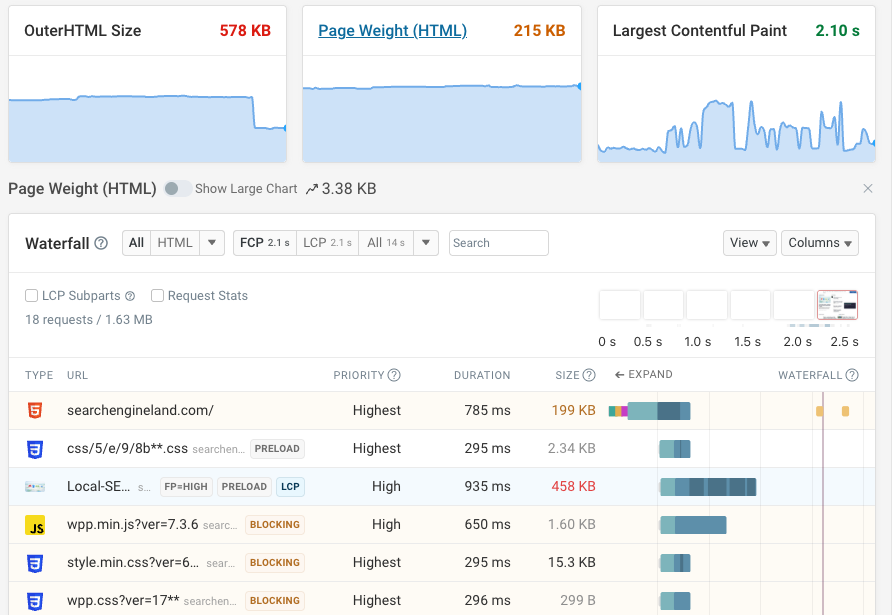The height and width of the screenshot is (615, 892).
Task: Click the EXPAND control in waterfall header
Action: click(643, 375)
